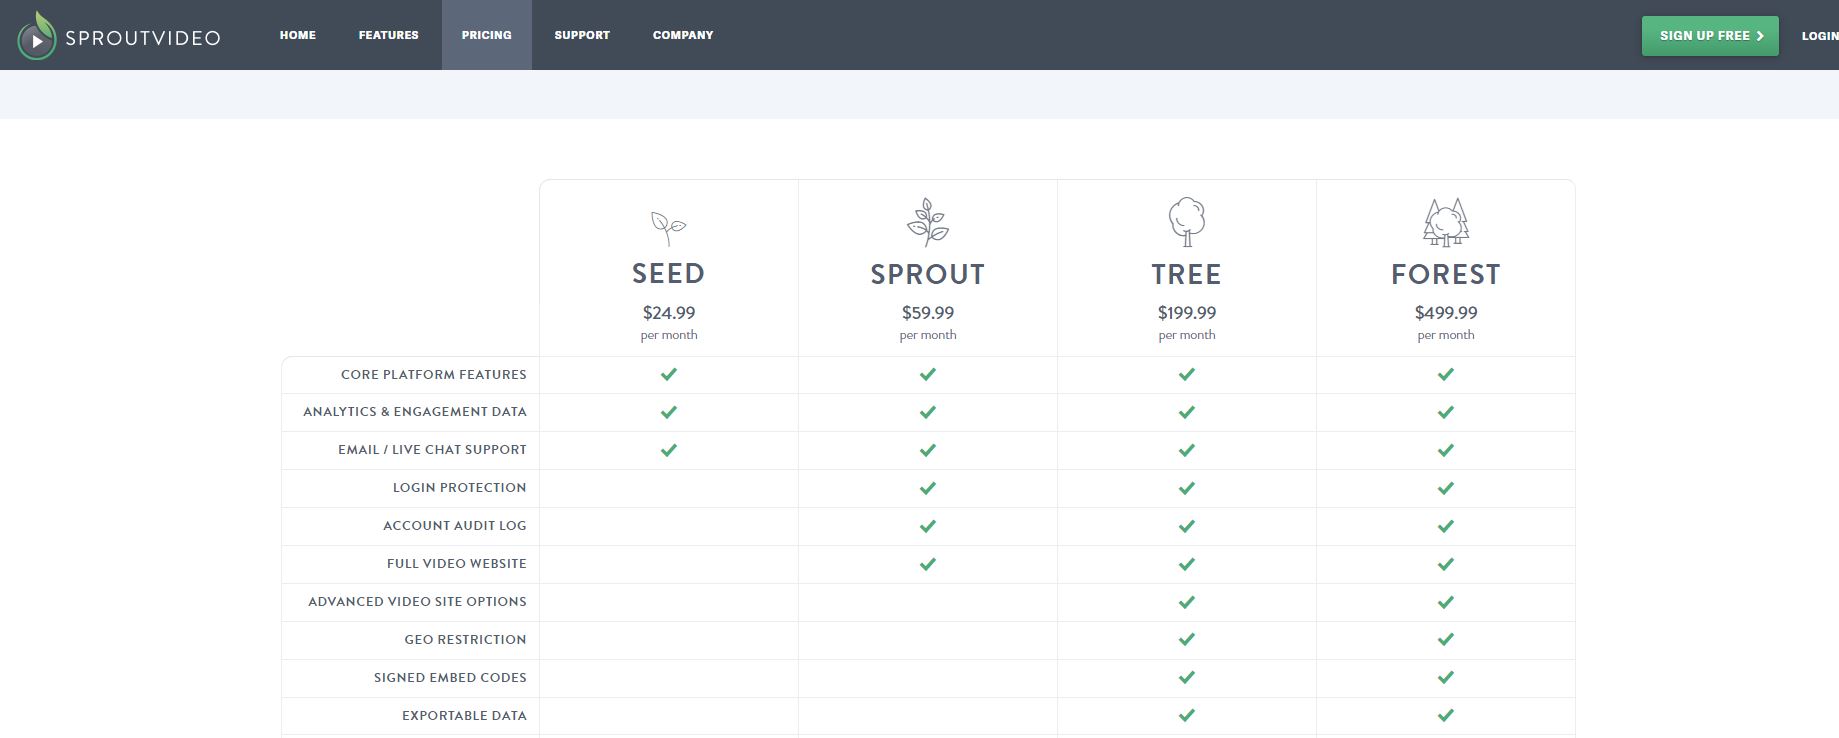Select the SEED plan heading
This screenshot has height=738, width=1839.
pyautogui.click(x=668, y=274)
